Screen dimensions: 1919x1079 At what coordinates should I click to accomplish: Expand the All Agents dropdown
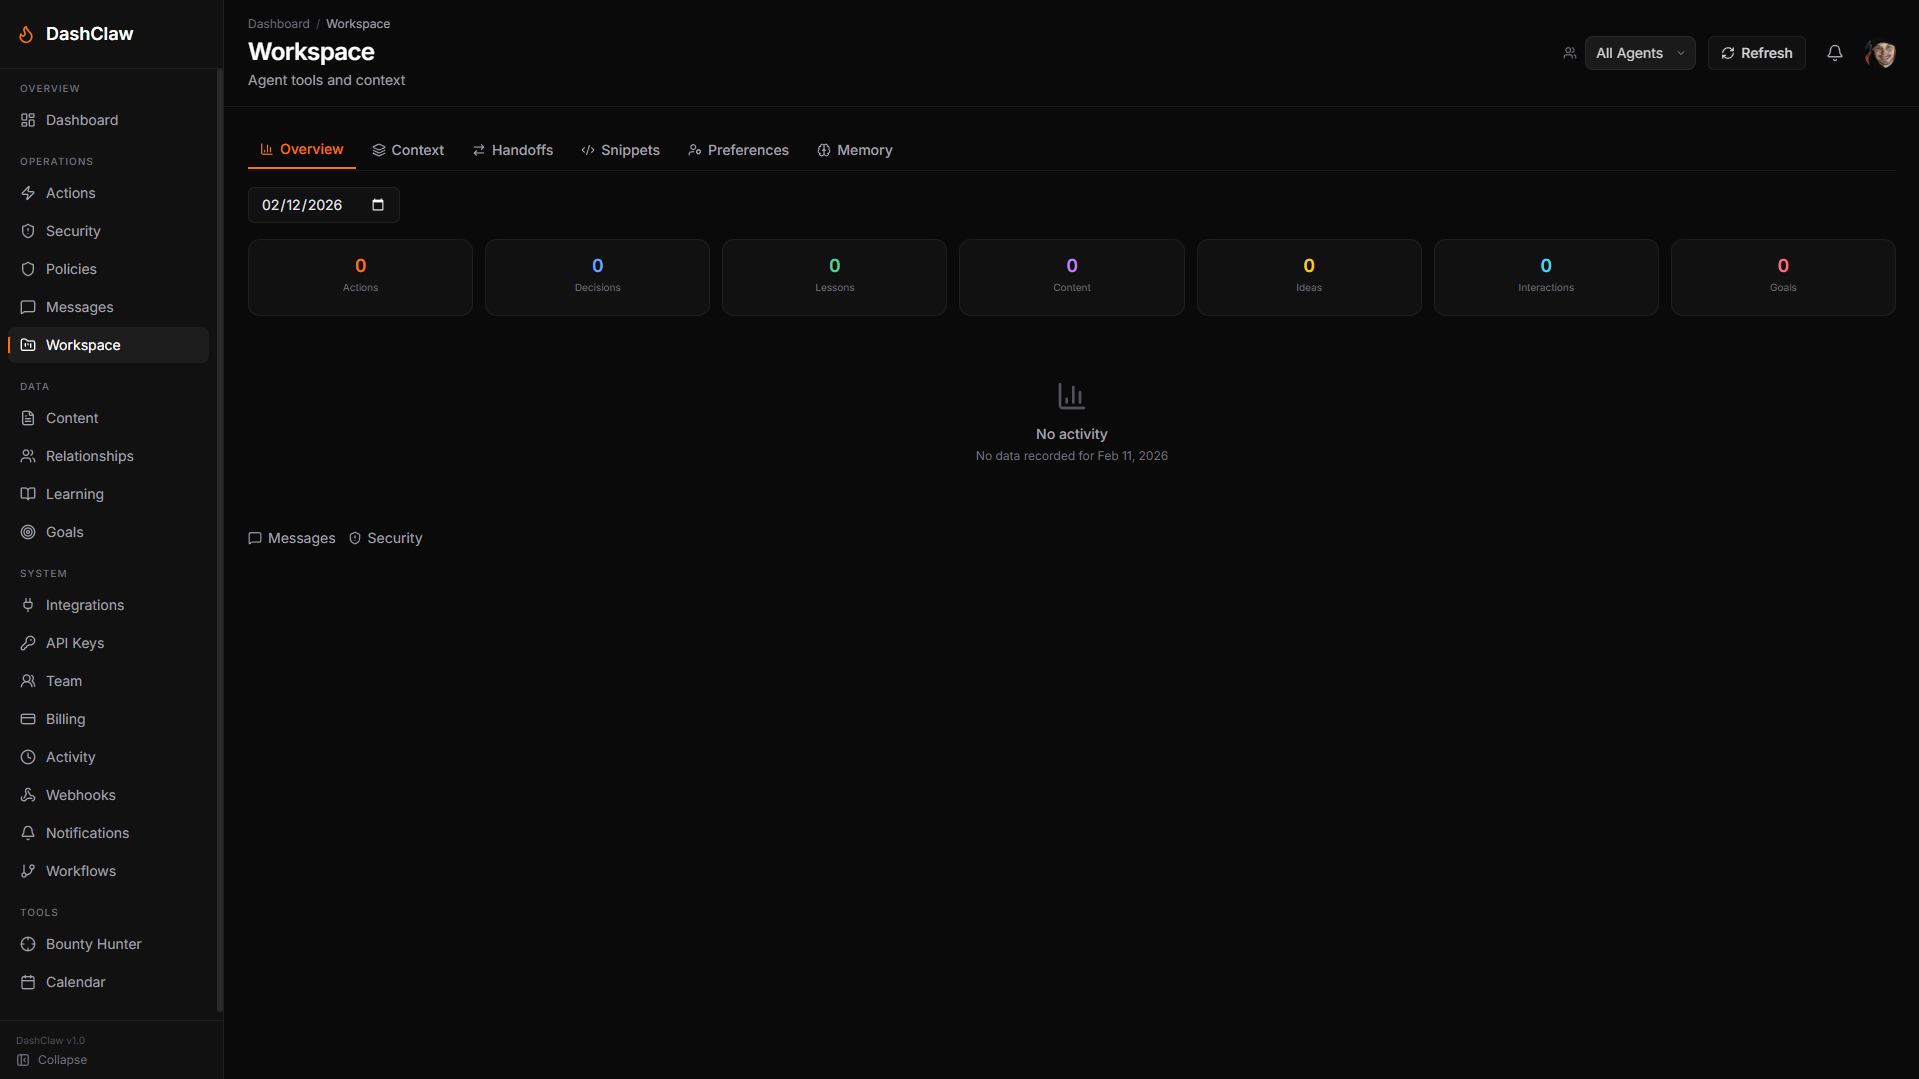[x=1639, y=53]
